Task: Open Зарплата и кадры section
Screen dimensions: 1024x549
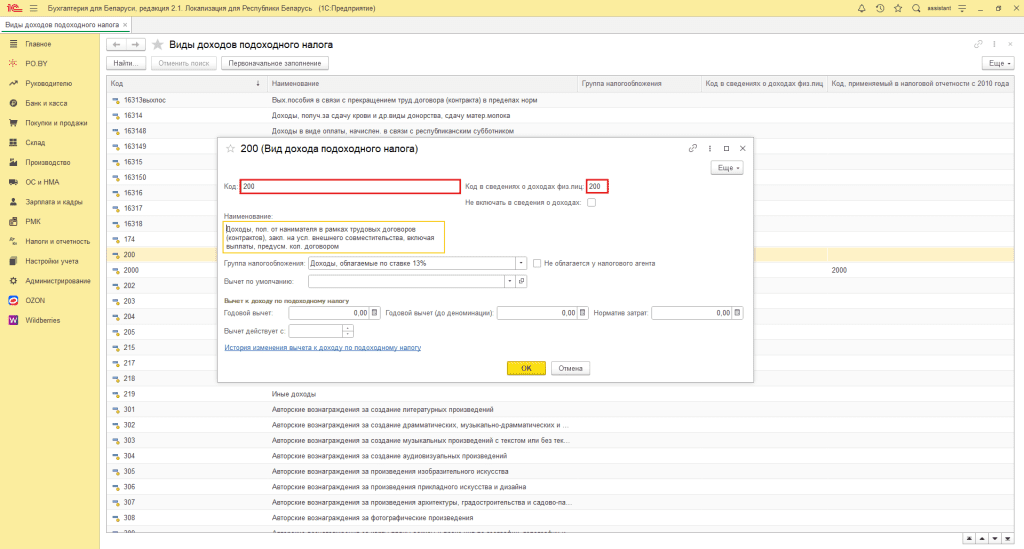Action: 54,202
